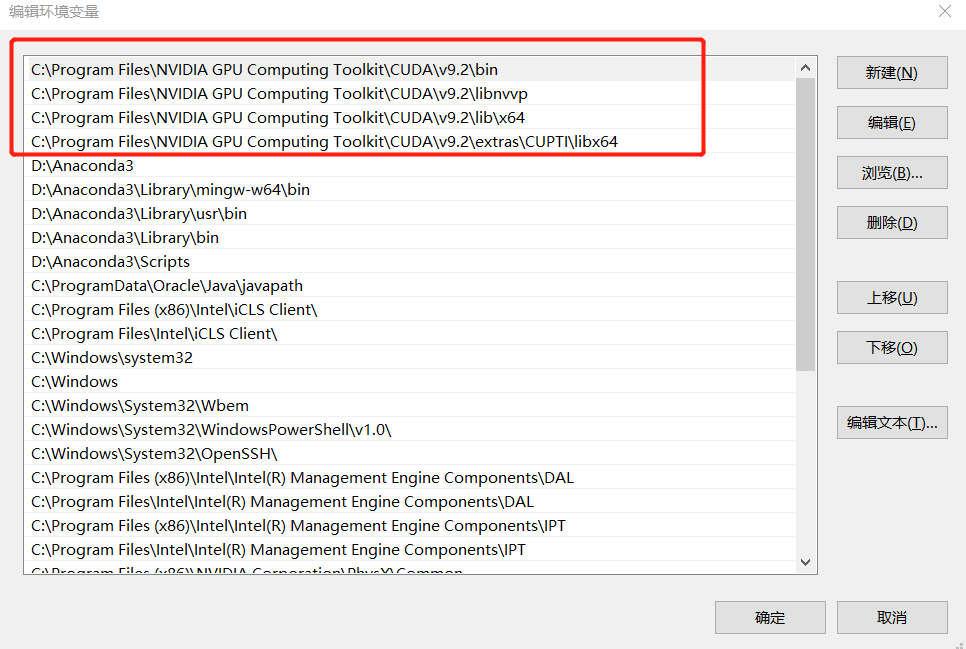Viewport: 966px width, 649px height.
Task: Click the 编辑(E) button
Action: pyautogui.click(x=891, y=123)
